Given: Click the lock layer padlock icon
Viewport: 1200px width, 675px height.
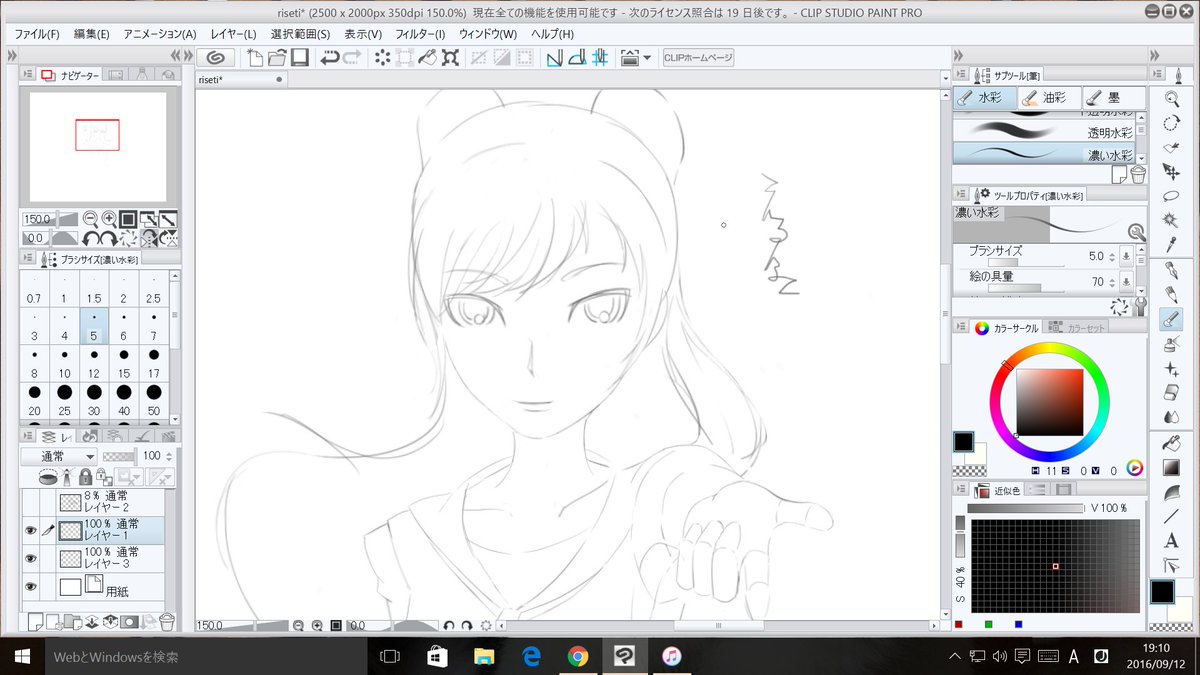Looking at the screenshot, I should click(85, 477).
